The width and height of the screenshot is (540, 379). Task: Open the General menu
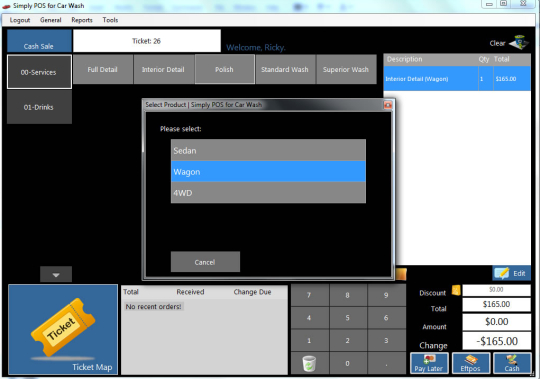pyautogui.click(x=51, y=20)
